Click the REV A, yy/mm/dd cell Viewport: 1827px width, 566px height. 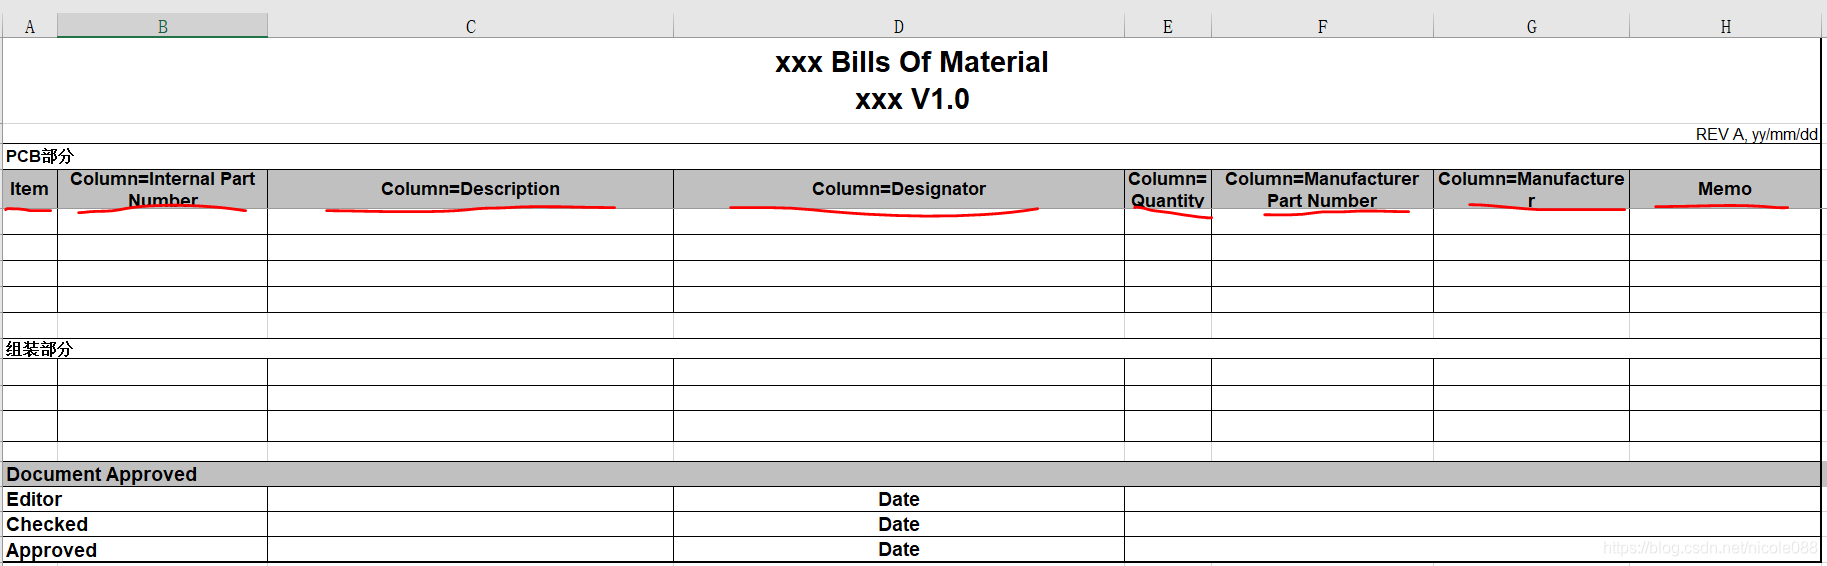tap(1756, 134)
